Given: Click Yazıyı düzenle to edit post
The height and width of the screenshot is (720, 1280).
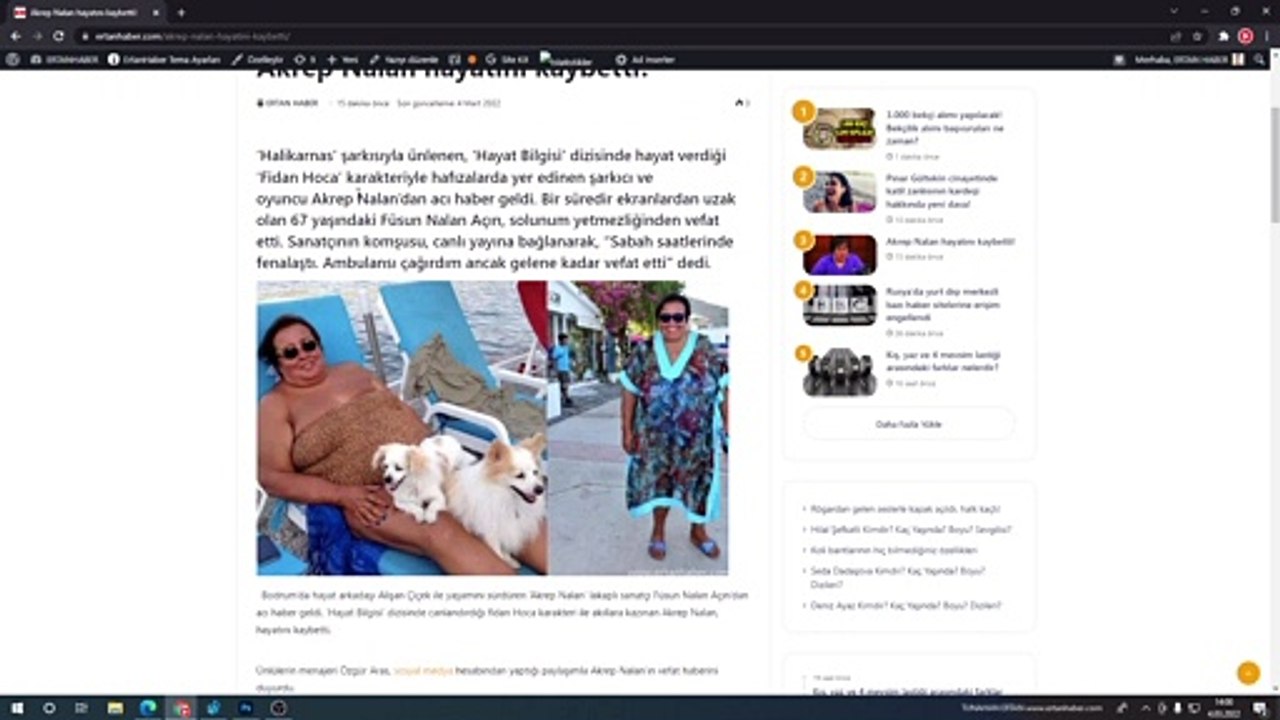Looking at the screenshot, I should pos(404,60).
